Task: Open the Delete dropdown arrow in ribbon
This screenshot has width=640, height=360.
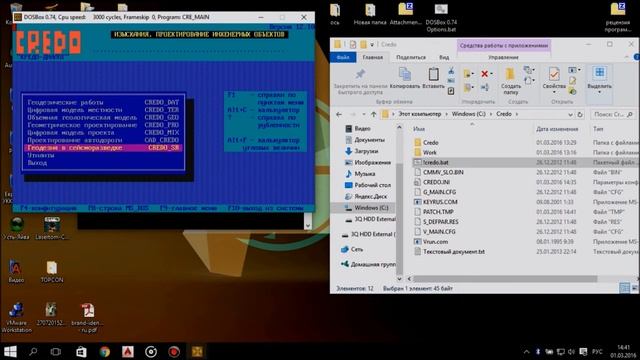Action: tap(491, 74)
